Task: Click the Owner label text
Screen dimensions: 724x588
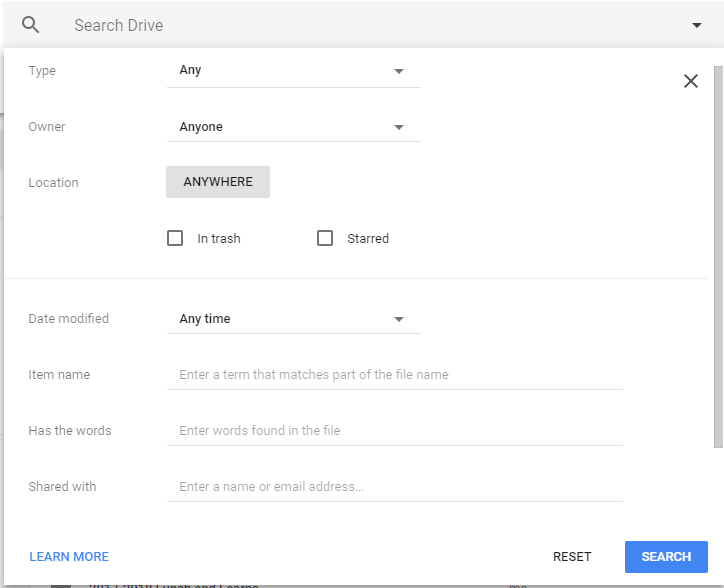Action: pos(47,127)
